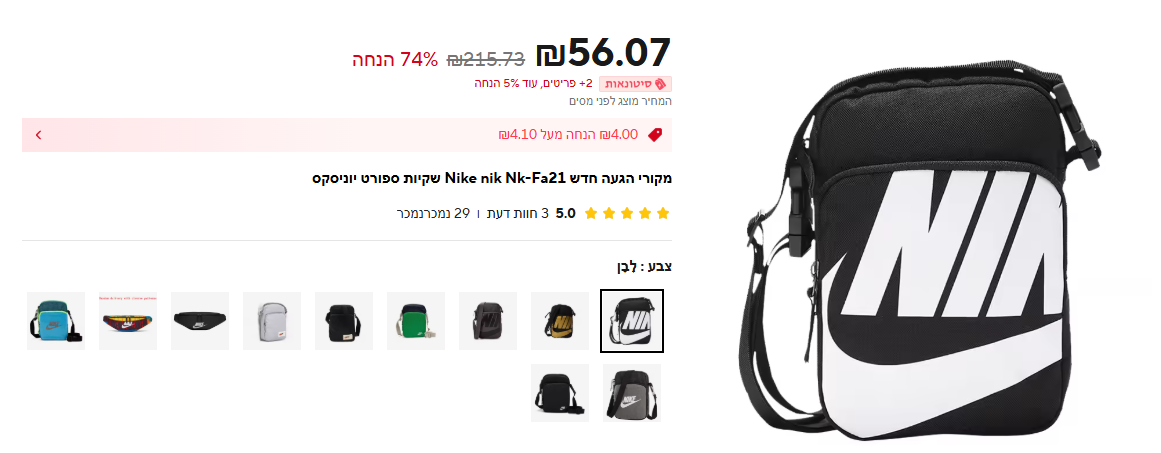Choose the black bag with gold logo
This screenshot has height=453, width=1161.
560,321
